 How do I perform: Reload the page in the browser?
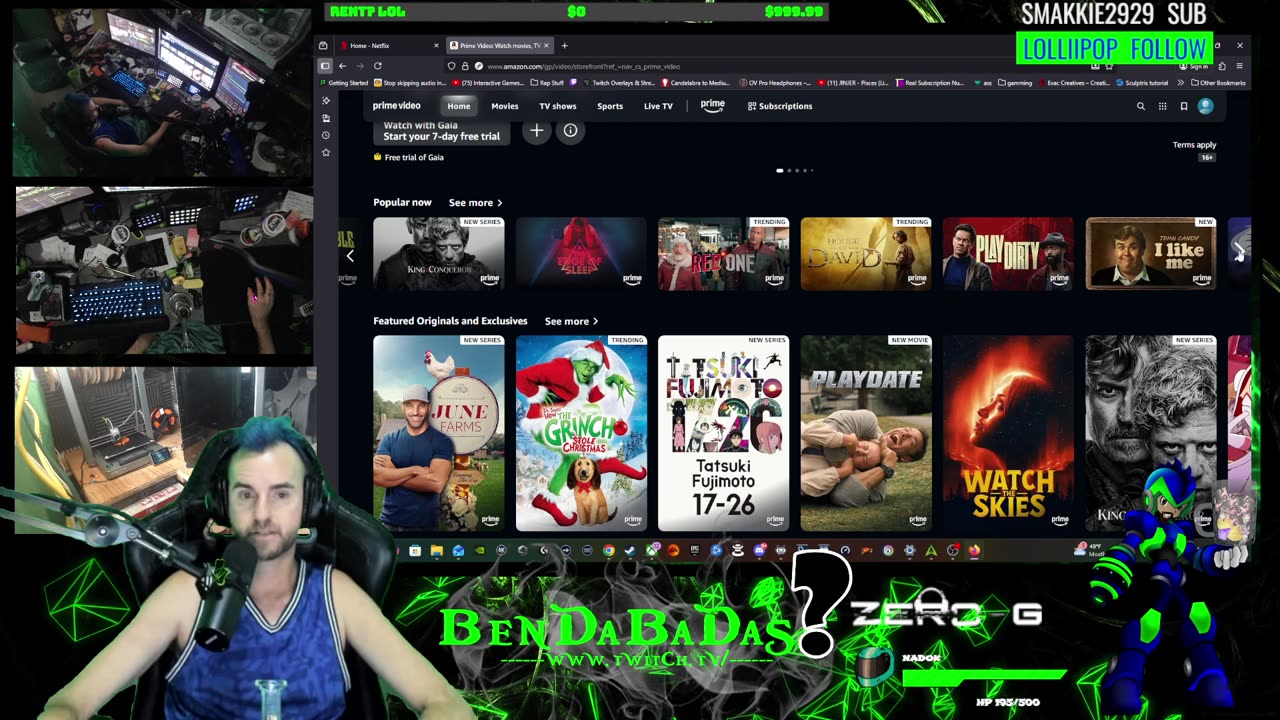coord(377,66)
